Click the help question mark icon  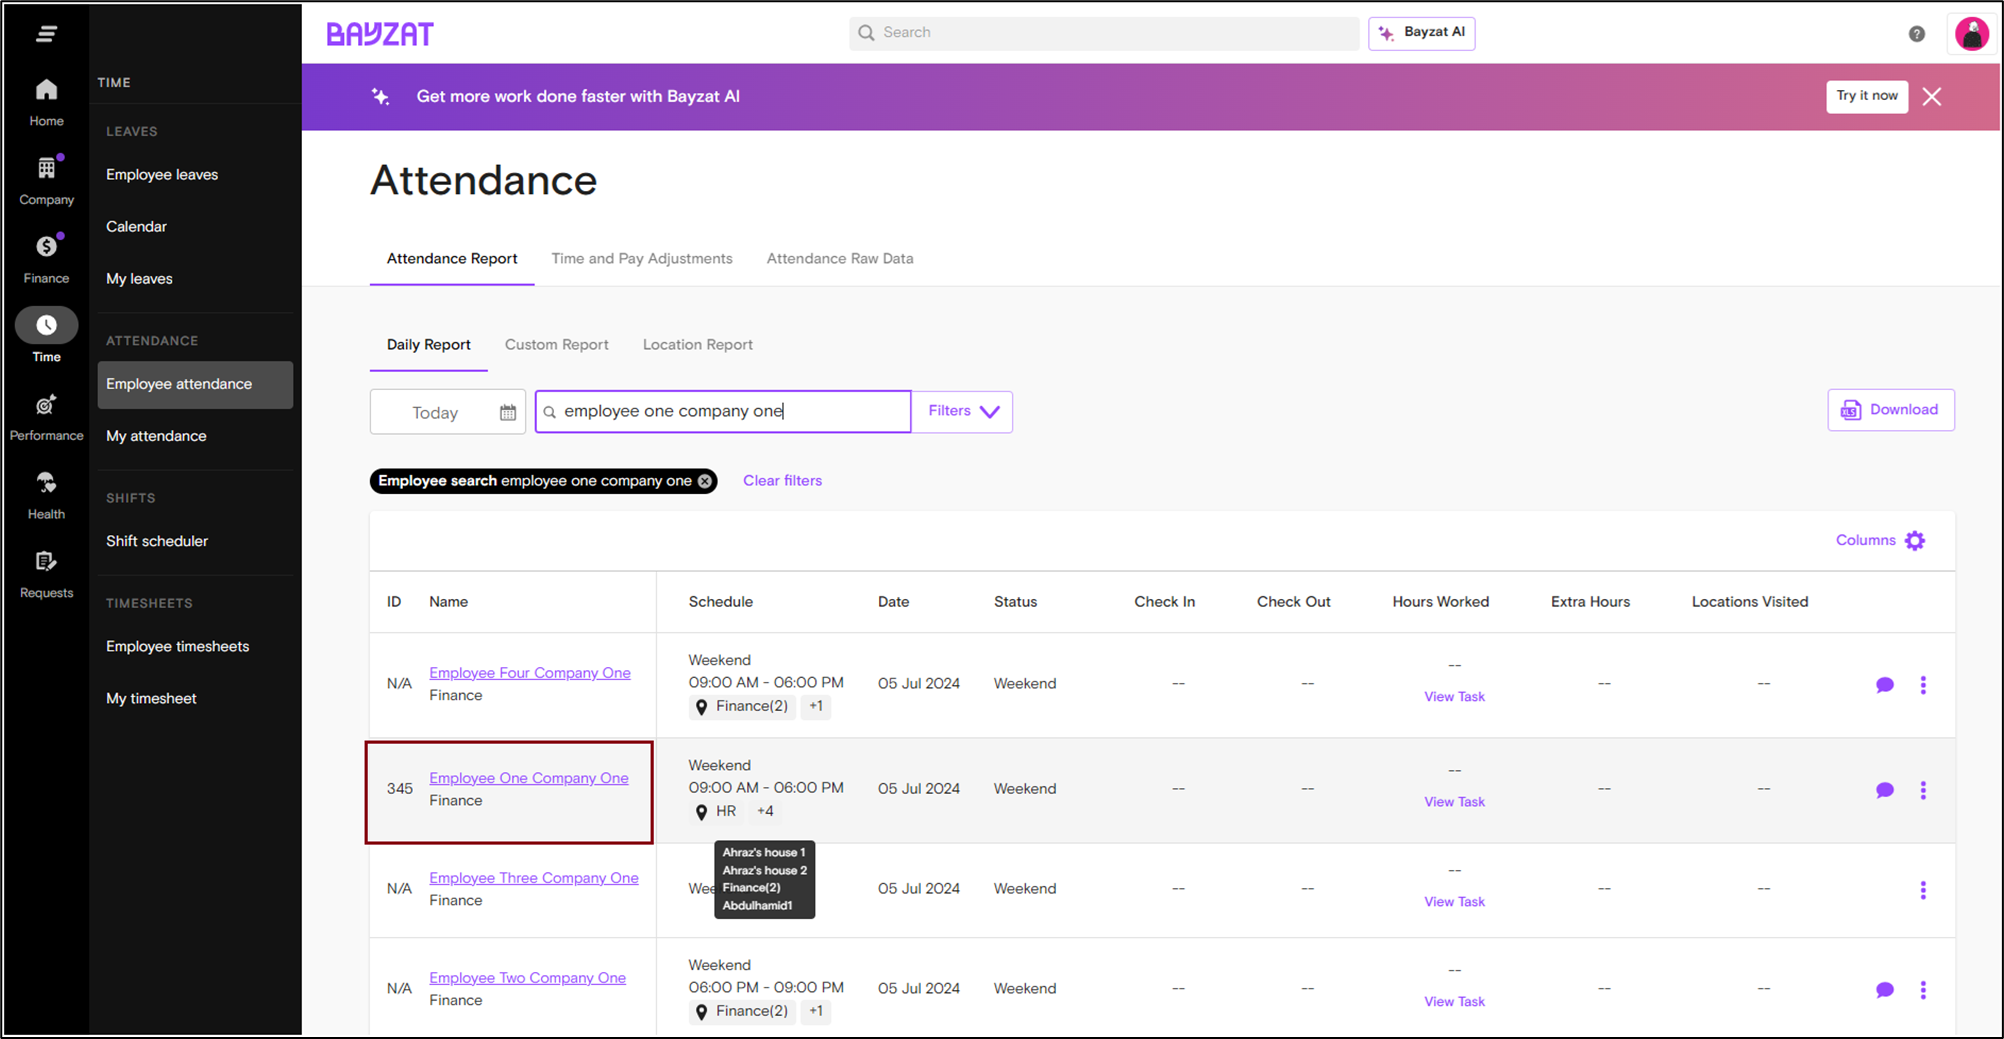click(x=1916, y=34)
